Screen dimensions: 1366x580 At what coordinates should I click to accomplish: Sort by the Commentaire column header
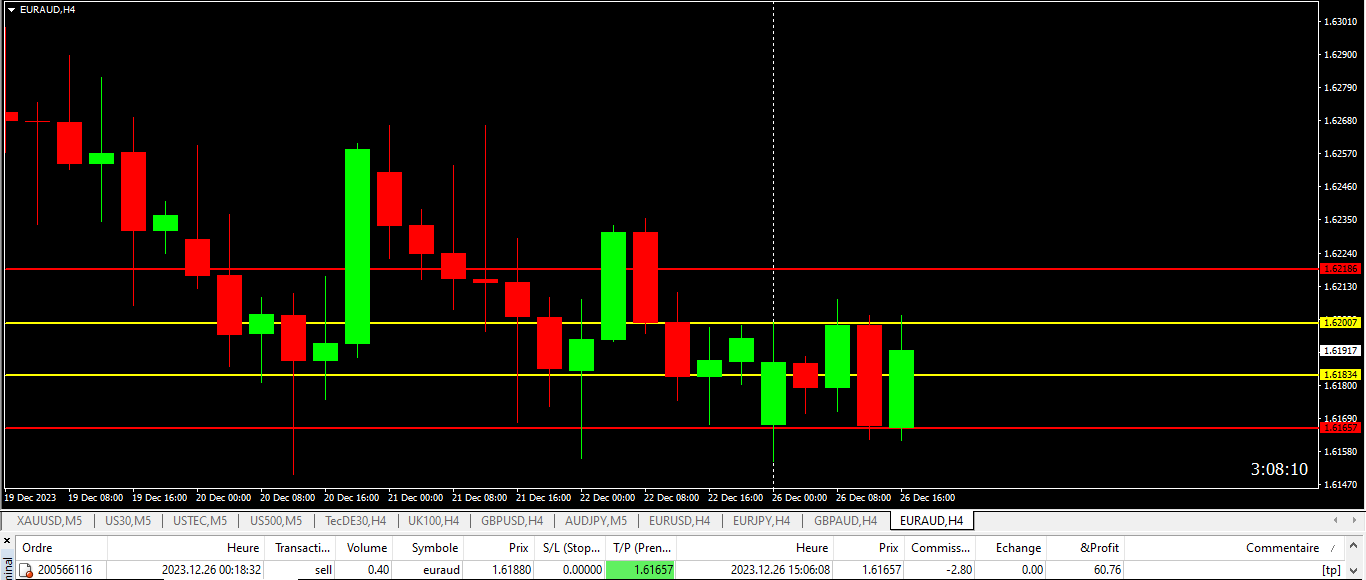tap(1282, 548)
